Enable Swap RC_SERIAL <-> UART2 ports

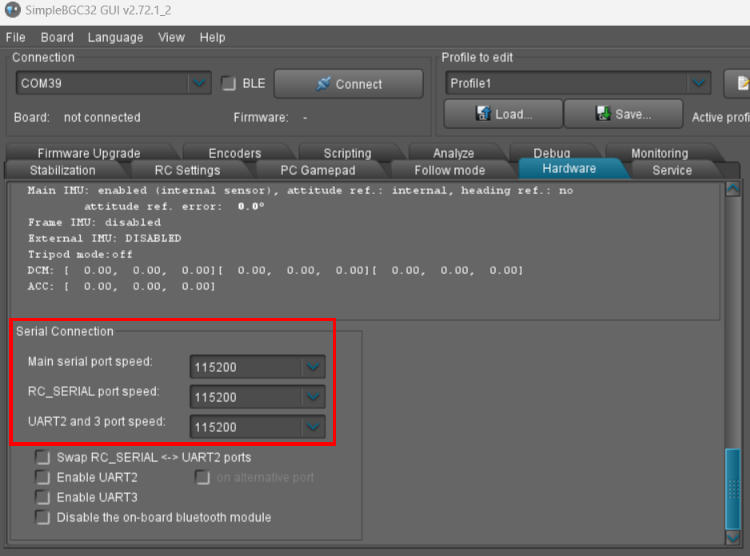click(43, 457)
